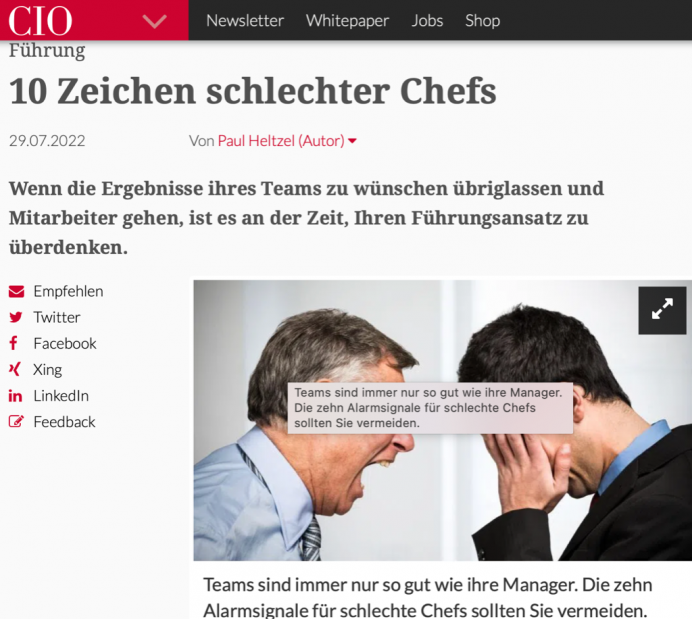Expand the CIO header chevron menu

pos(154,21)
